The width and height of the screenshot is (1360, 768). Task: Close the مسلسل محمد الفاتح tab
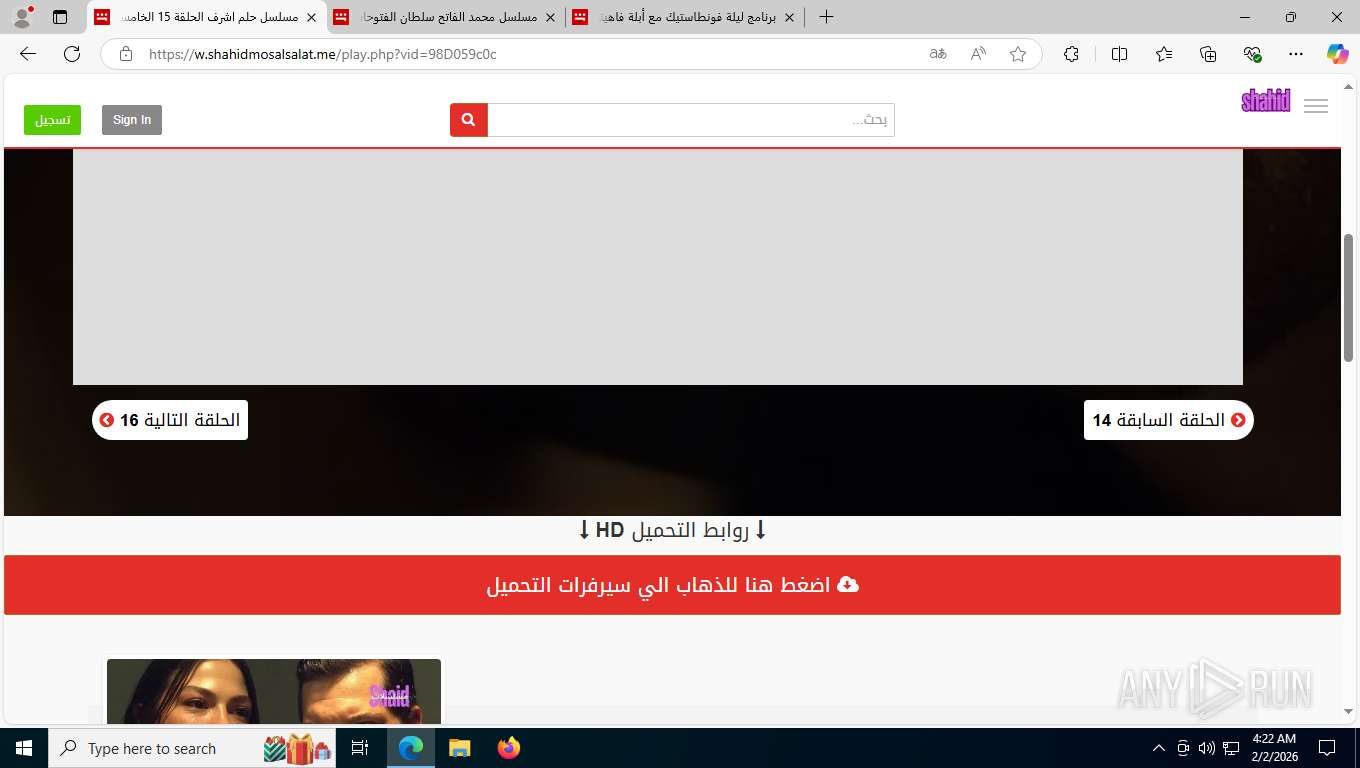[549, 18]
